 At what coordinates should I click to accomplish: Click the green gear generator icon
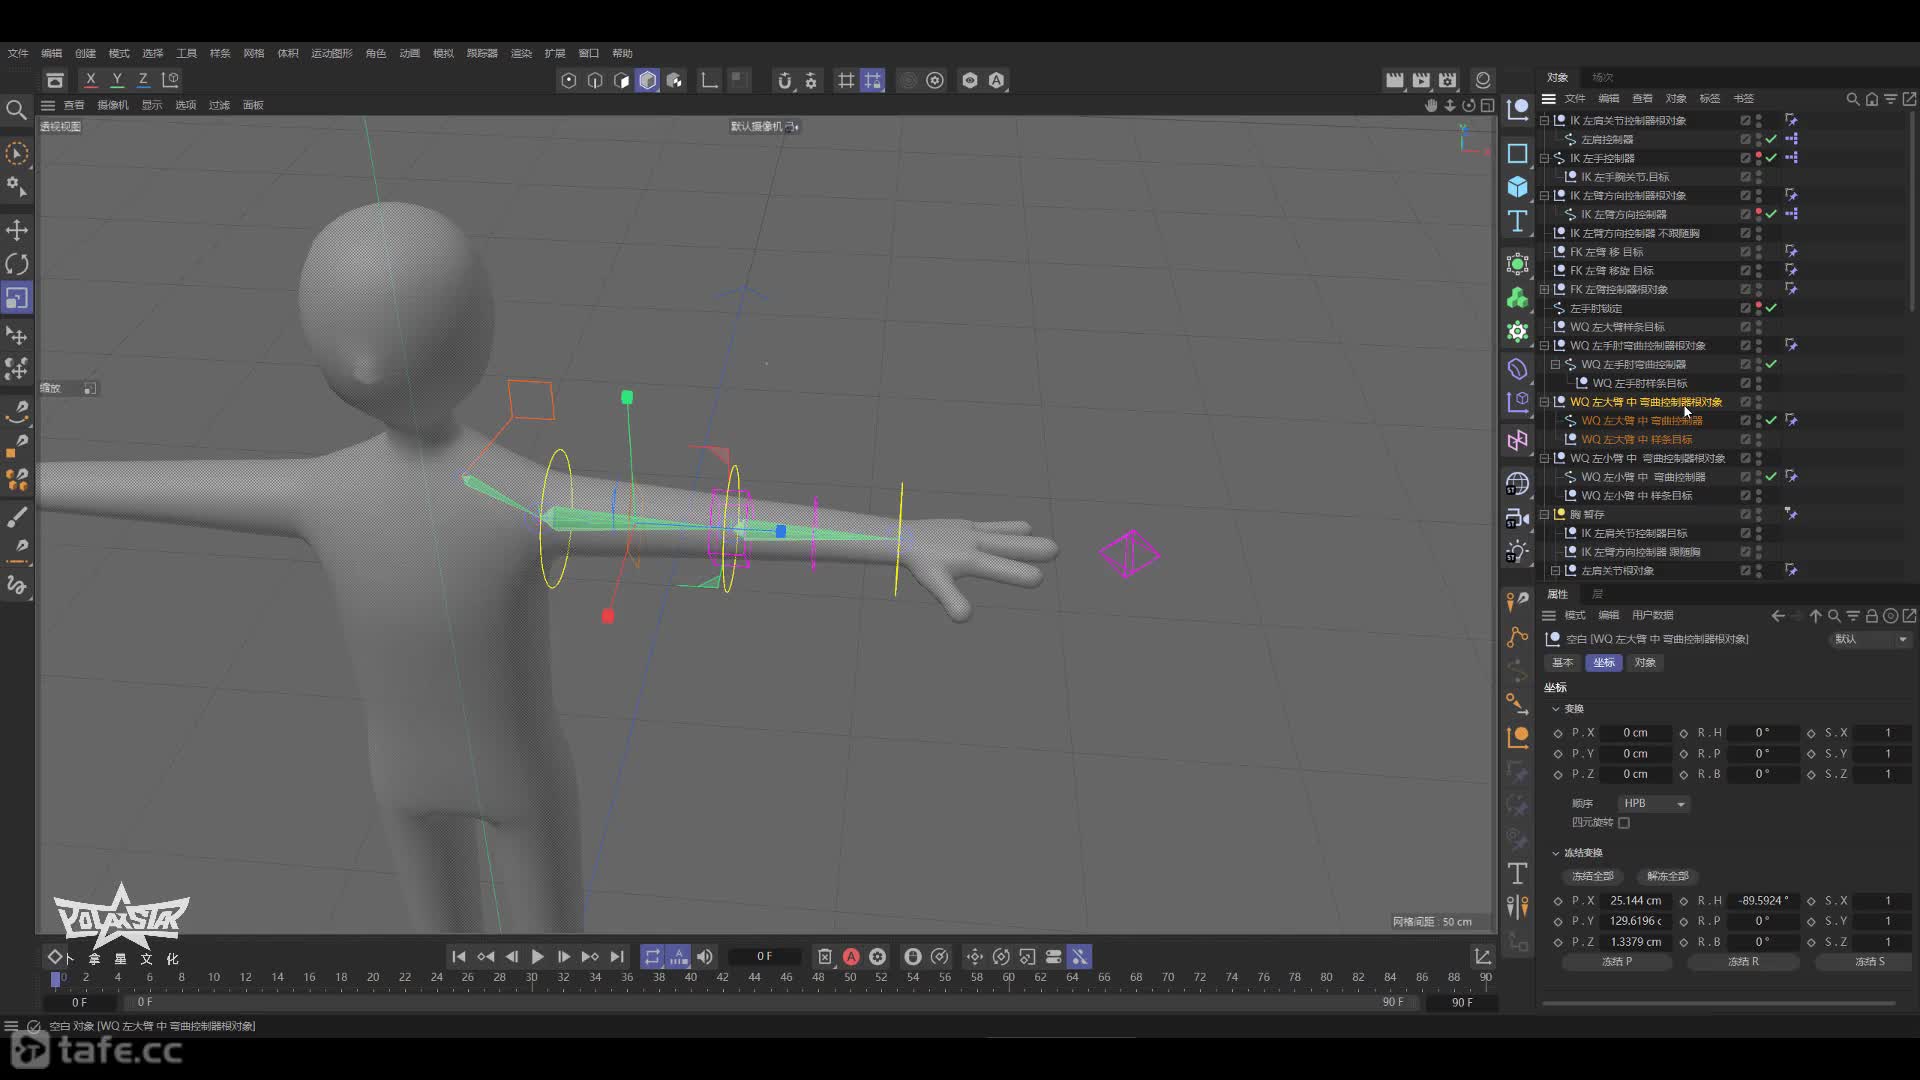tap(1518, 331)
